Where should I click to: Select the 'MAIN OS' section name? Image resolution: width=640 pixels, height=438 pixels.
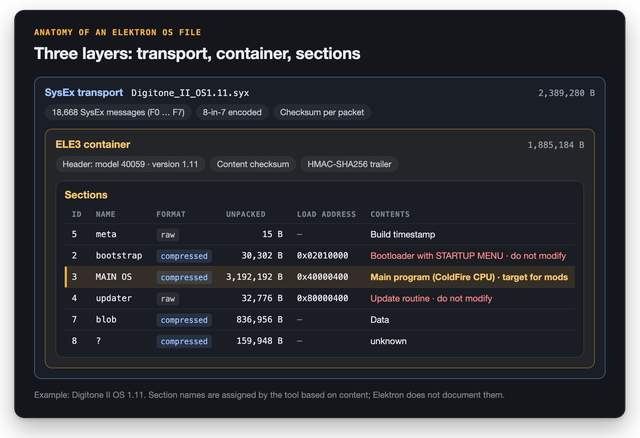(x=113, y=277)
